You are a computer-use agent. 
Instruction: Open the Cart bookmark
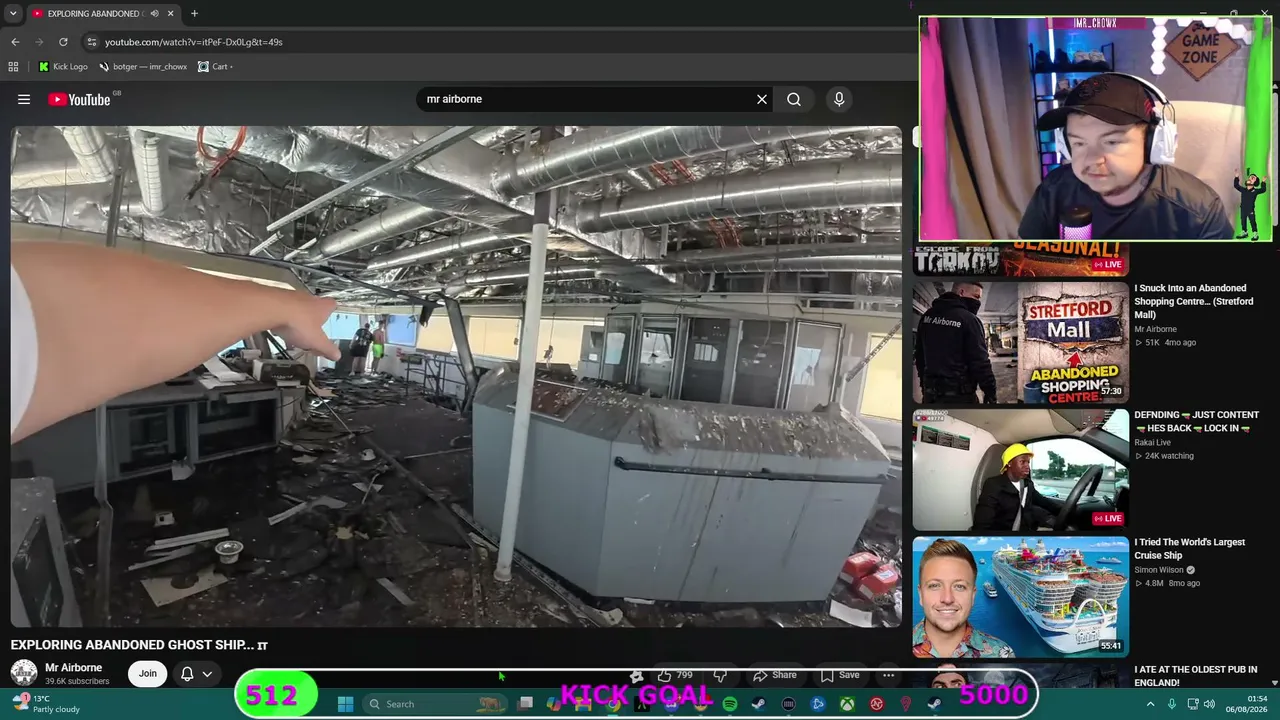click(x=215, y=67)
